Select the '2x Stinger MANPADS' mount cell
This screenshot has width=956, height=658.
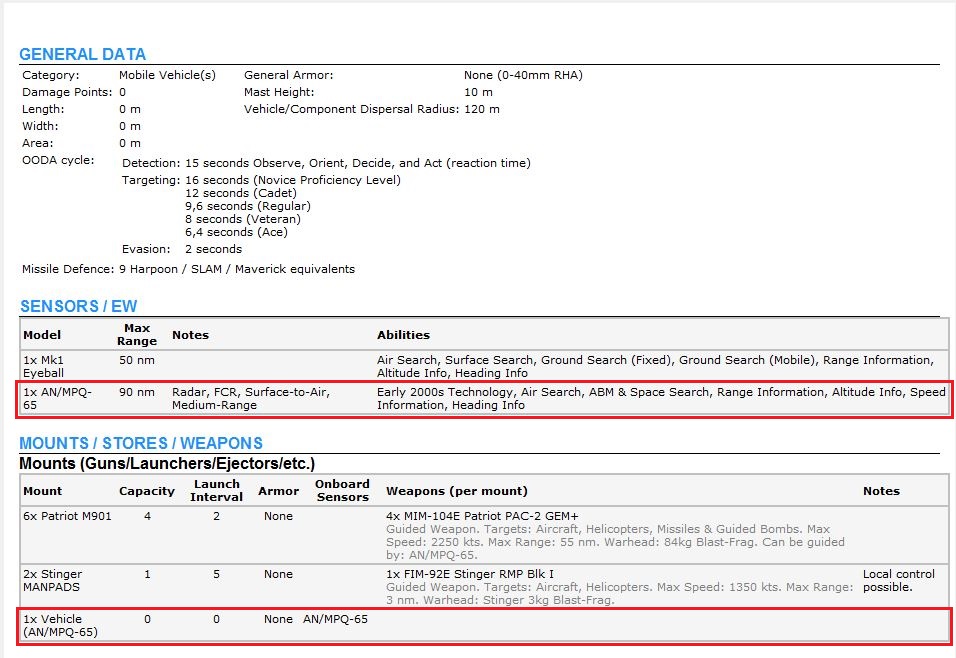coord(52,581)
